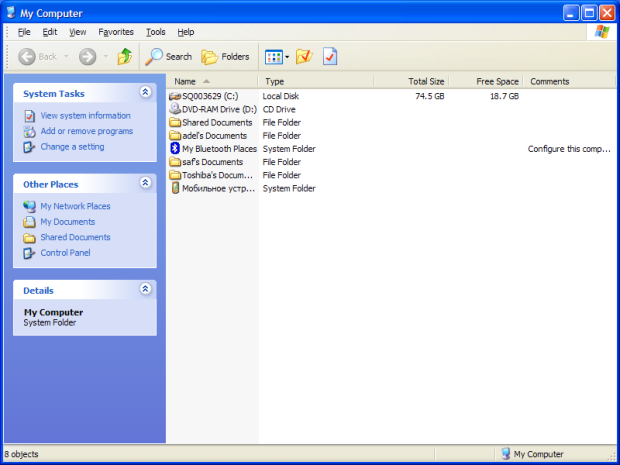
Task: Click Change a setting link
Action: point(72,147)
